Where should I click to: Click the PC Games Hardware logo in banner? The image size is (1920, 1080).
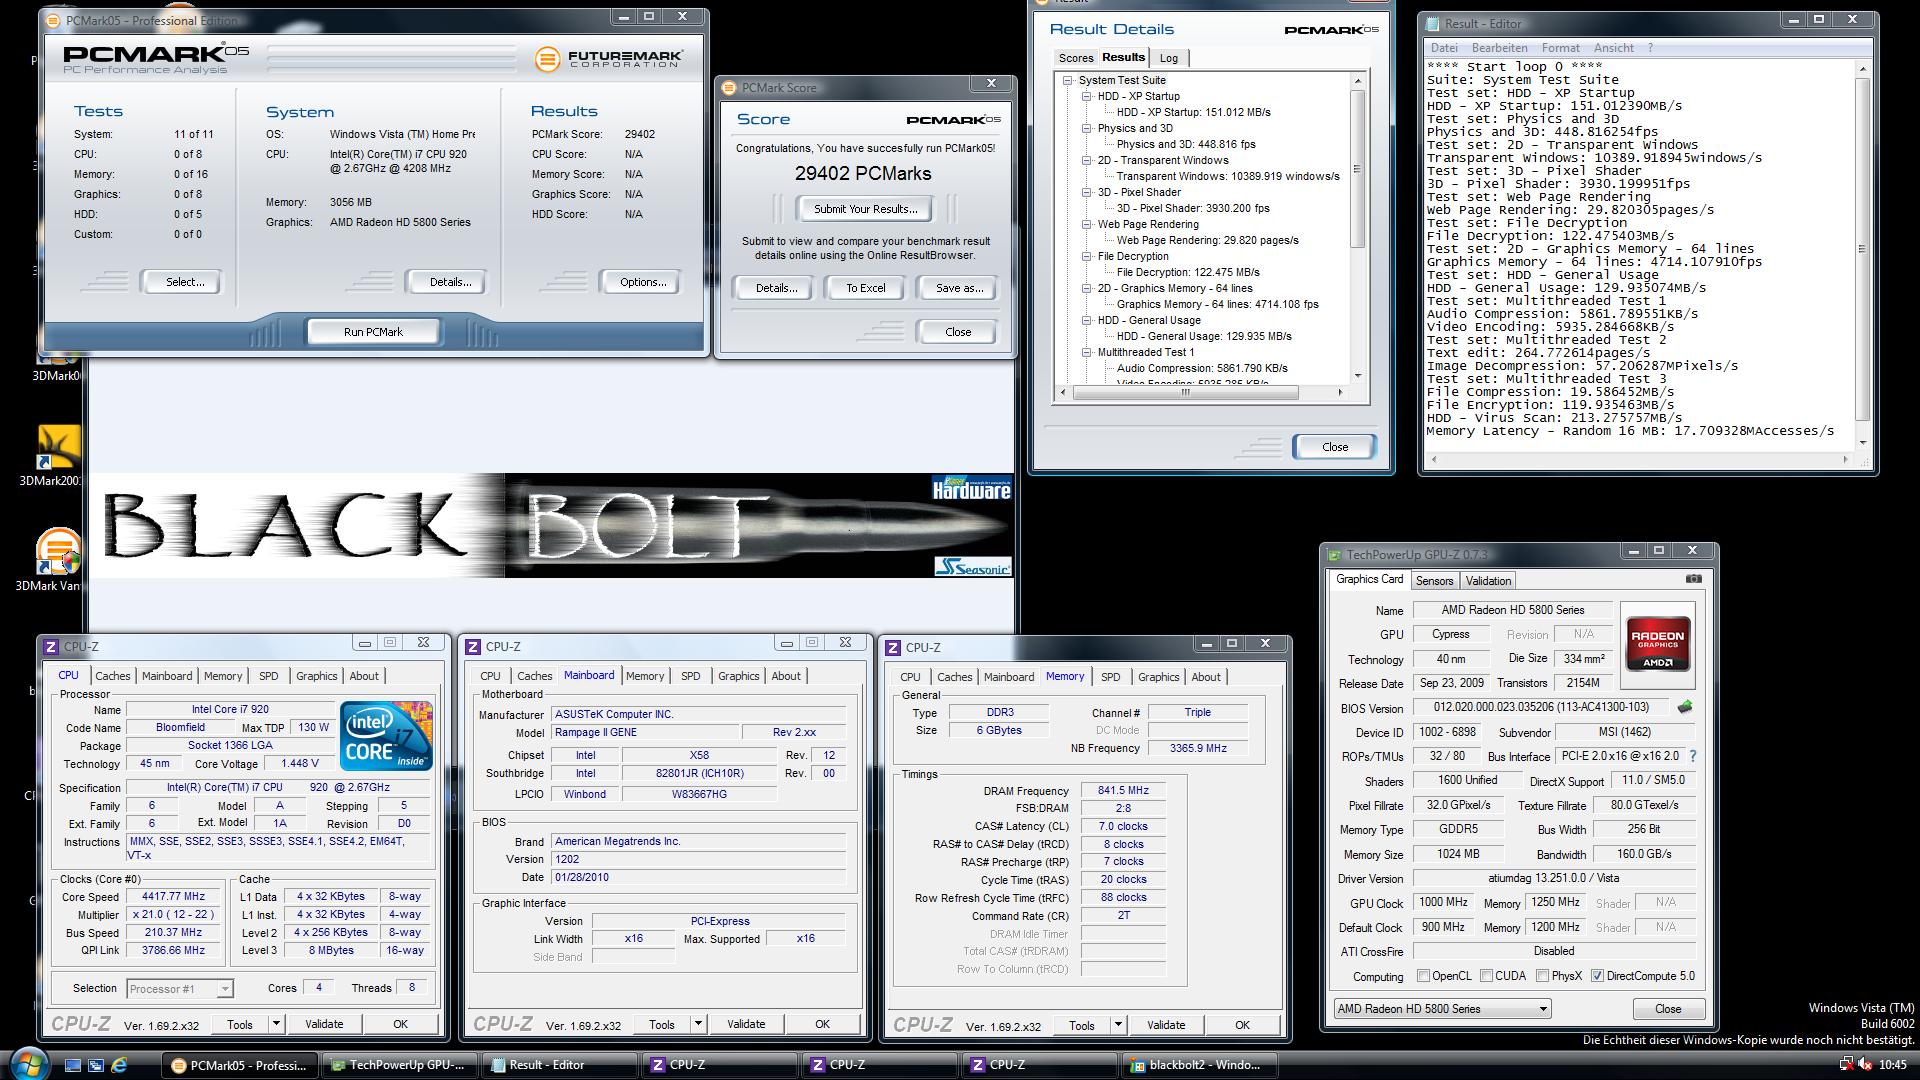coord(972,488)
